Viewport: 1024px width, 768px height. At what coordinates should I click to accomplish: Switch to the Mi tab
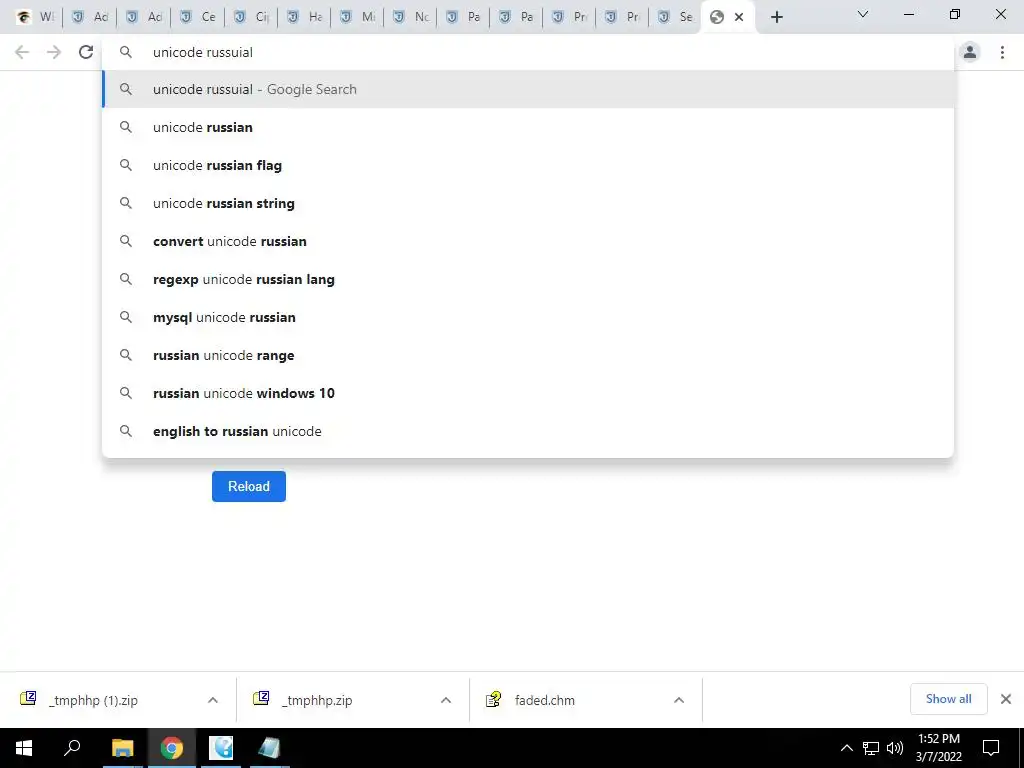[x=359, y=17]
